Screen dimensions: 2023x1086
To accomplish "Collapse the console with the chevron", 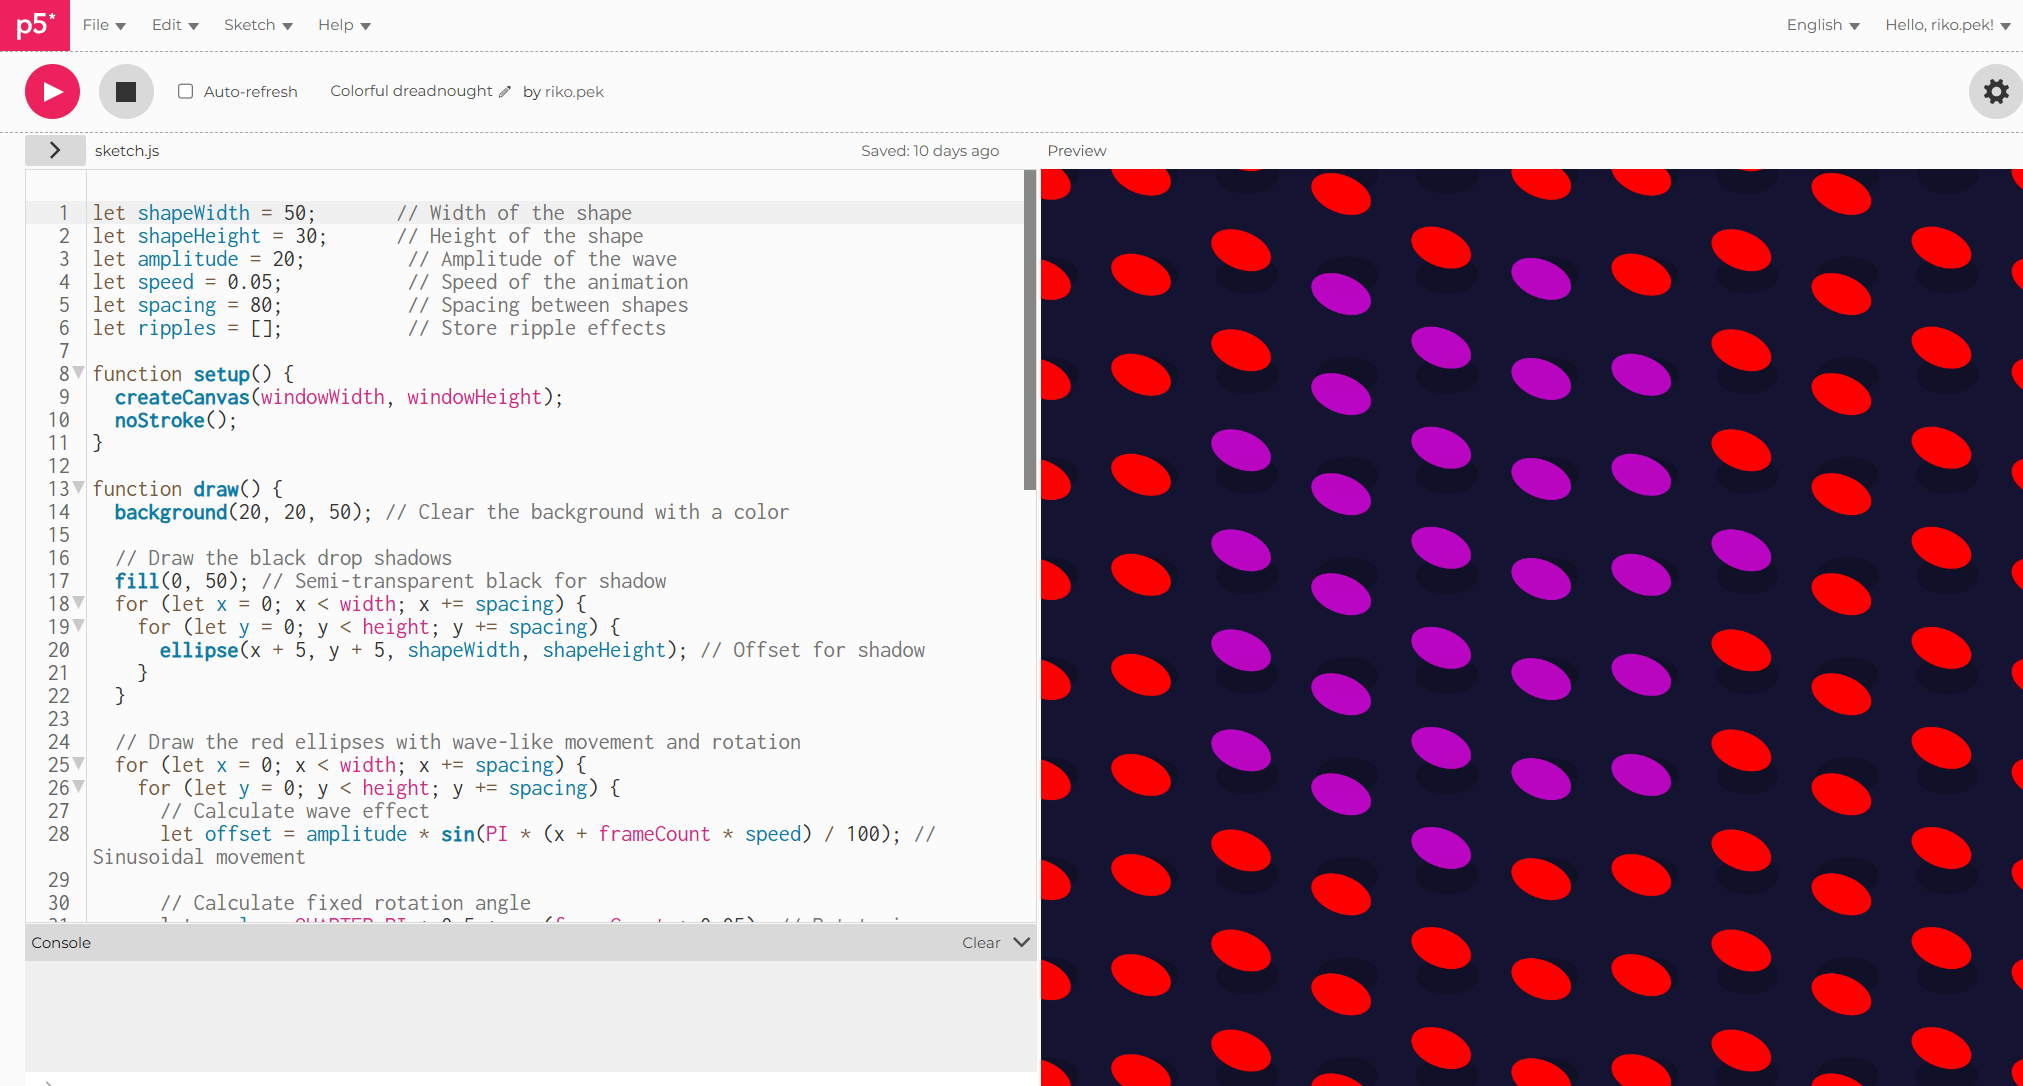I will pyautogui.click(x=1021, y=942).
